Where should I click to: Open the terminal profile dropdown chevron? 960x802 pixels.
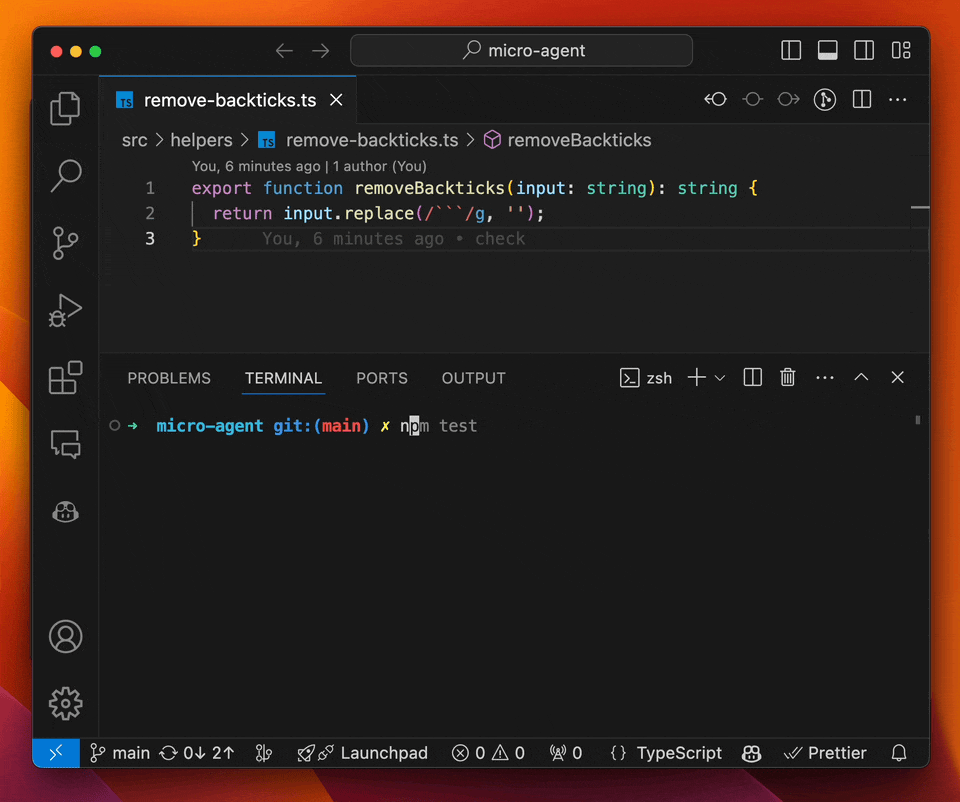tap(720, 377)
